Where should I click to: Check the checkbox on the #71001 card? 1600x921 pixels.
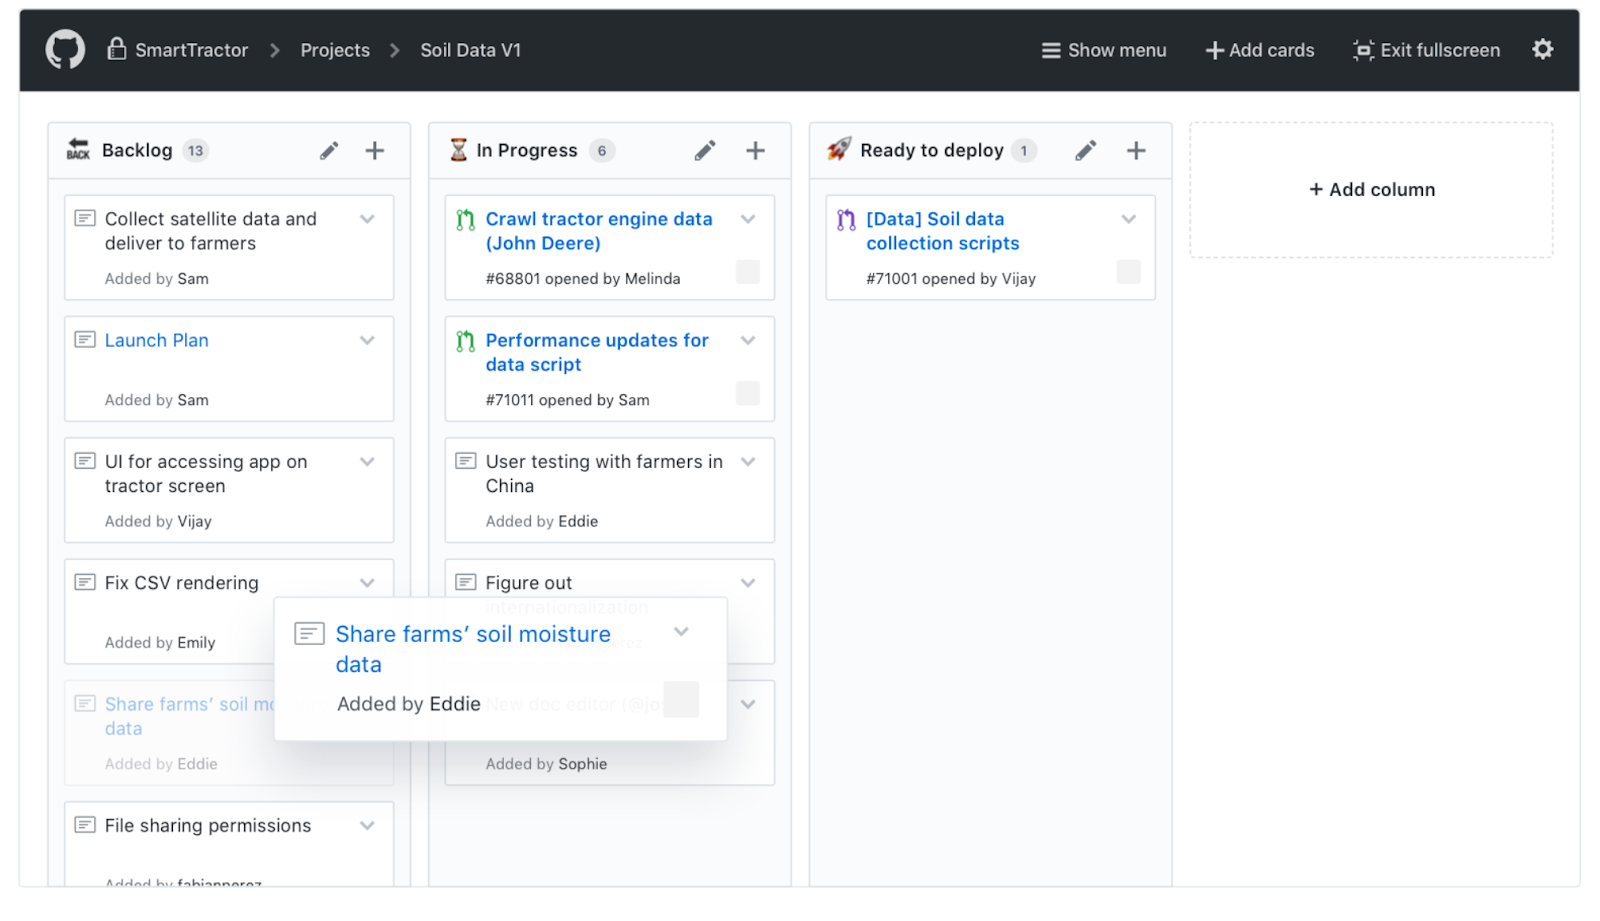pyautogui.click(x=1128, y=271)
